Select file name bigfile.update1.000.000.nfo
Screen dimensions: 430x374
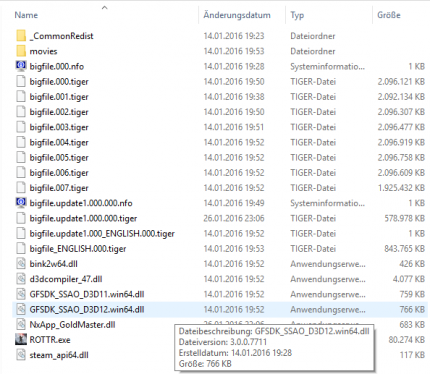(81, 203)
